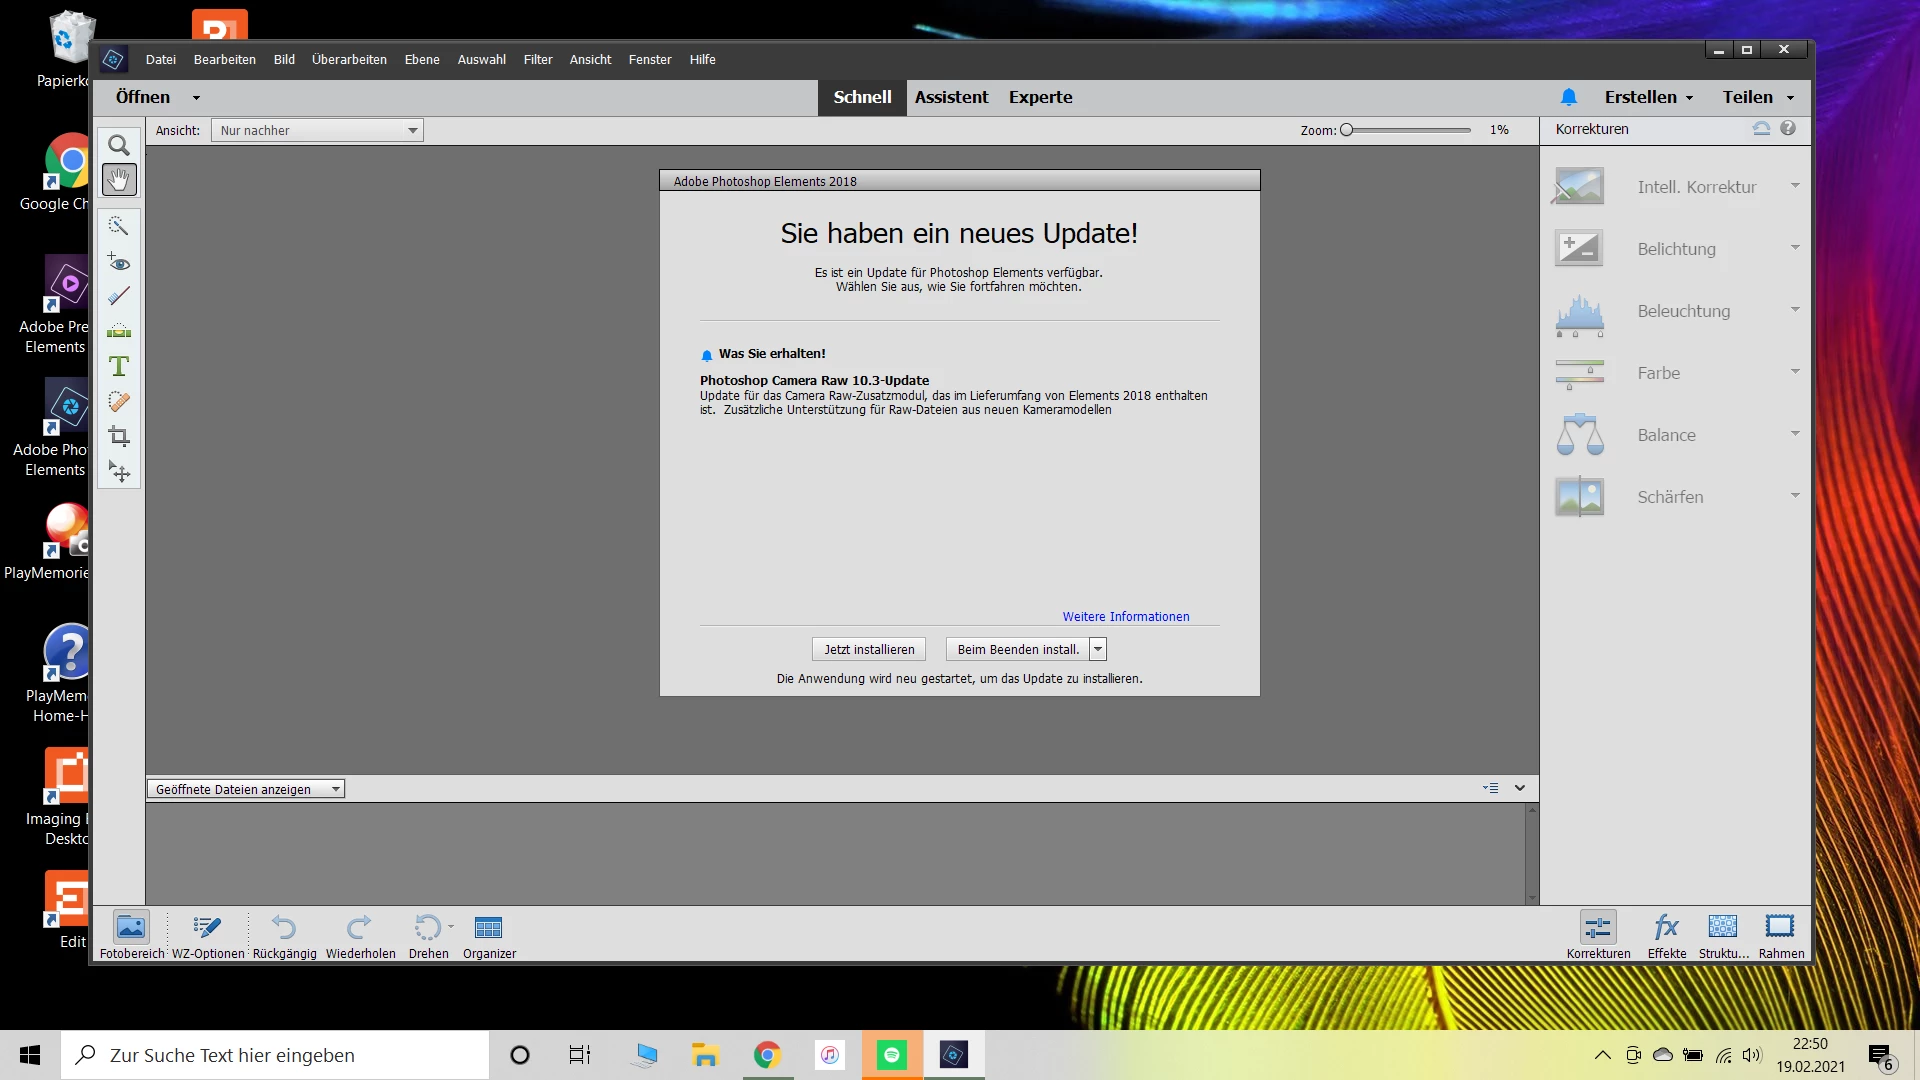Select the Whiten Teeth brush tool
The image size is (1920, 1080).
(119, 296)
